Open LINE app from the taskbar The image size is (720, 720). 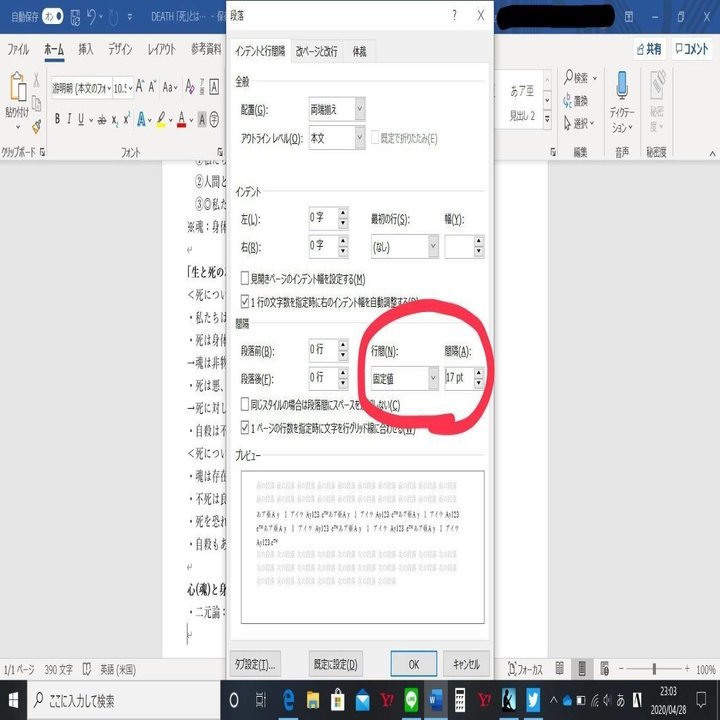tap(411, 700)
